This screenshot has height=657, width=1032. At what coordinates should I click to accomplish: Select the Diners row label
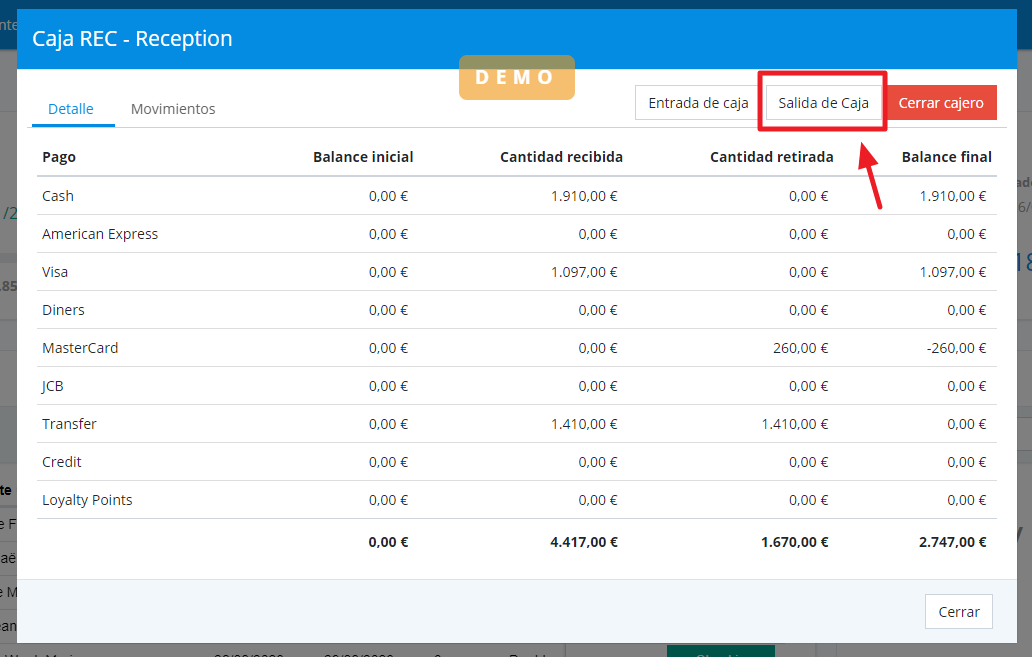click(x=63, y=310)
